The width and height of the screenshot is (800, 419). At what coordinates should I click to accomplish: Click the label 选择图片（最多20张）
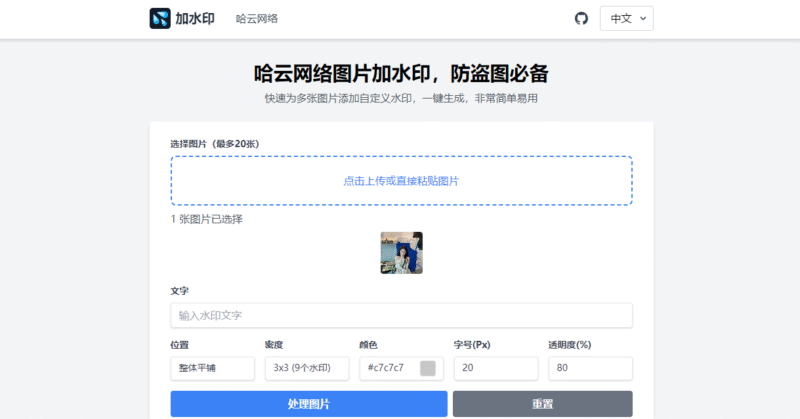[x=215, y=144]
